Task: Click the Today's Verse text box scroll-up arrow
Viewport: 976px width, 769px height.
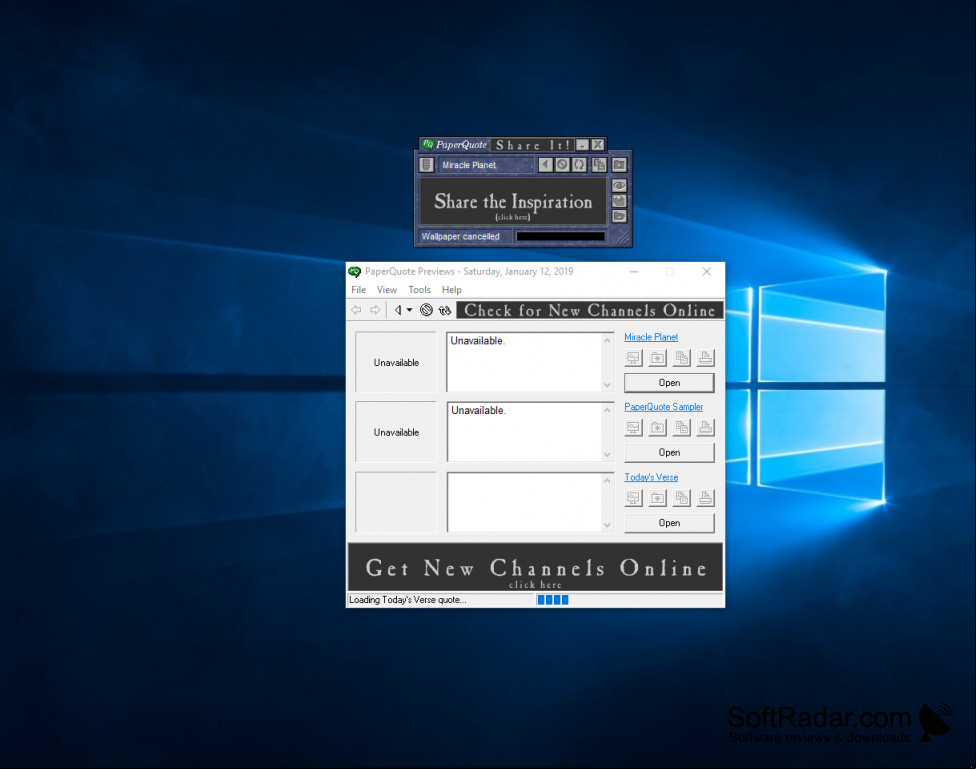Action: (x=607, y=480)
